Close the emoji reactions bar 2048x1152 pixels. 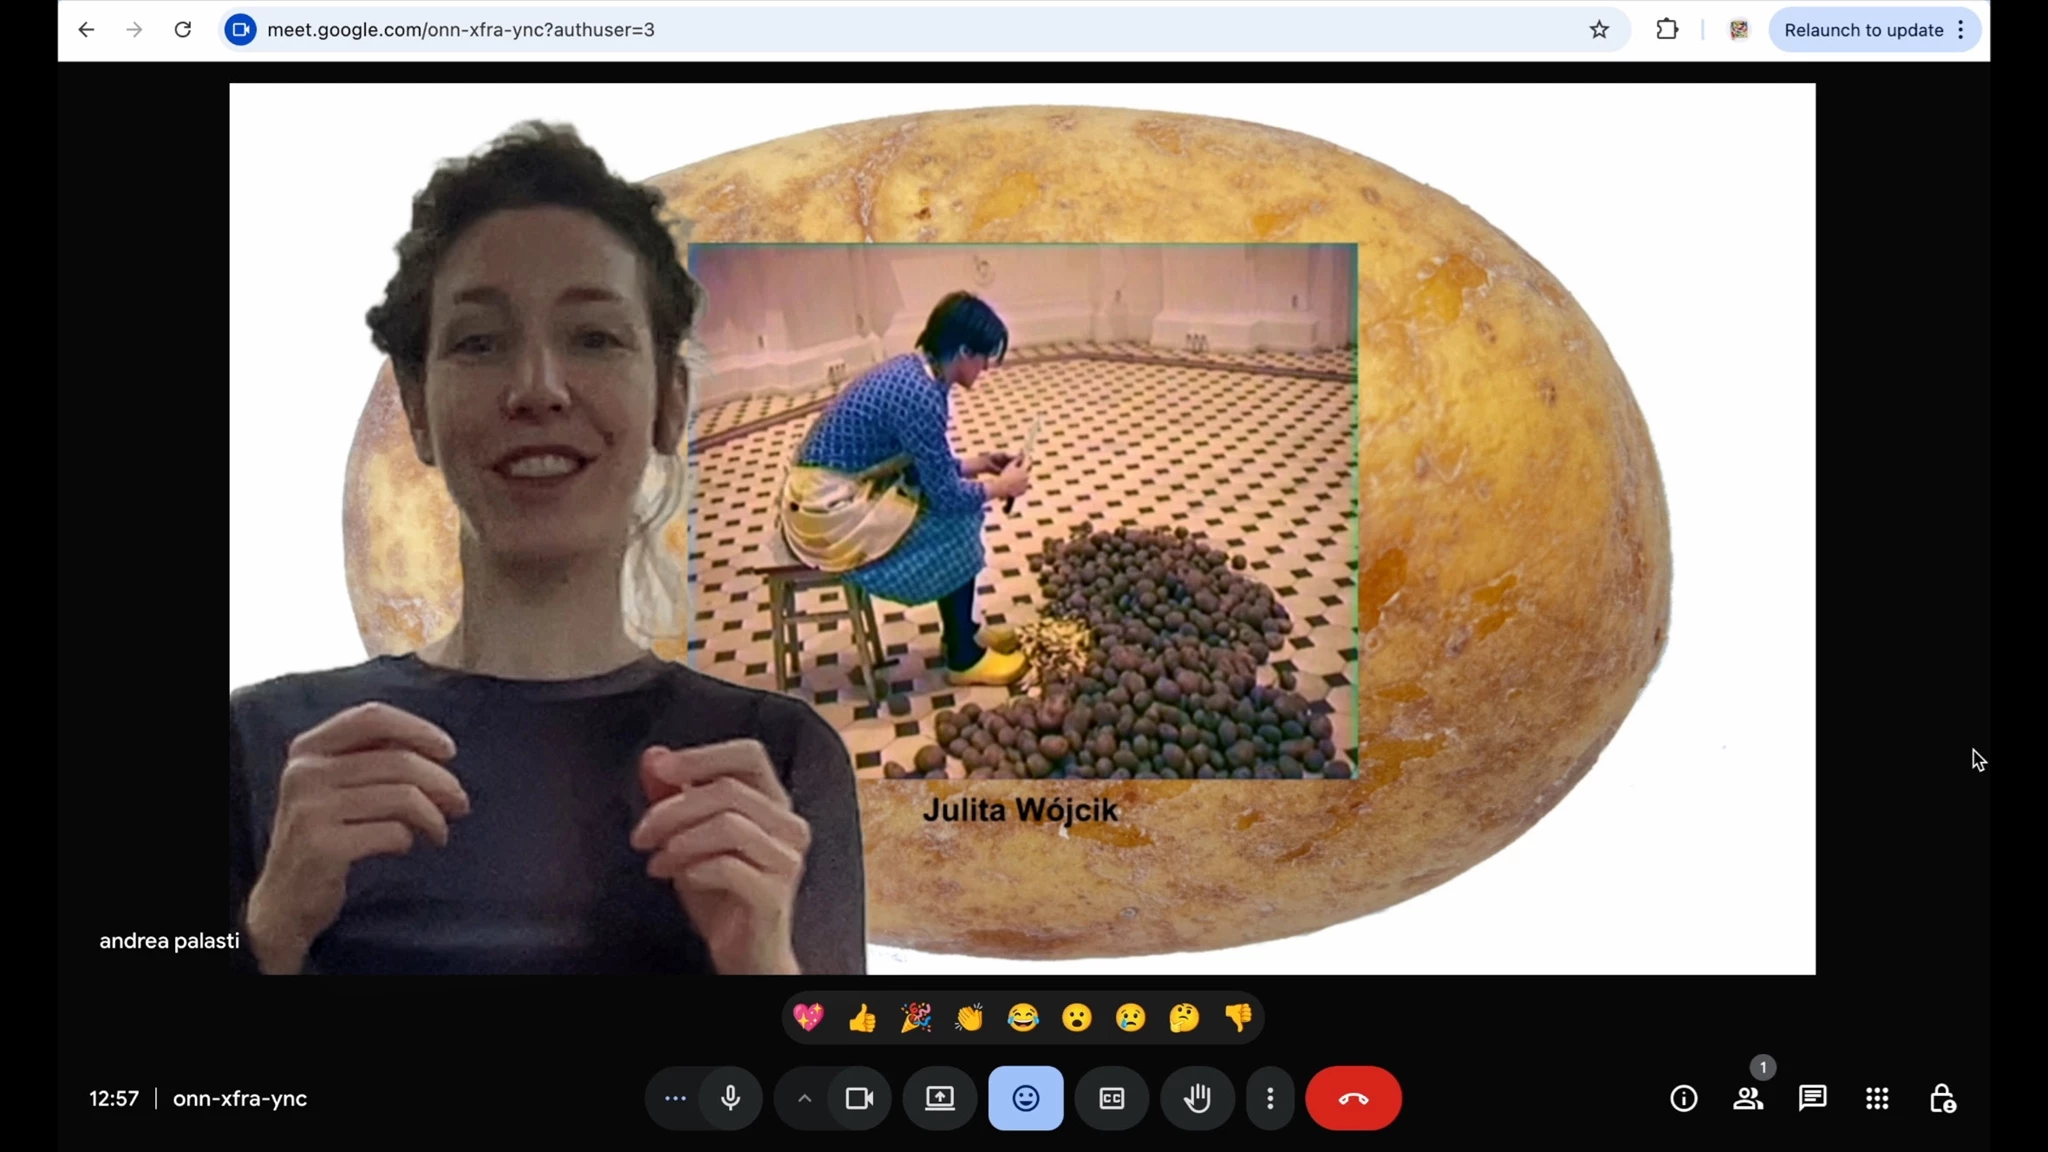tap(1026, 1098)
